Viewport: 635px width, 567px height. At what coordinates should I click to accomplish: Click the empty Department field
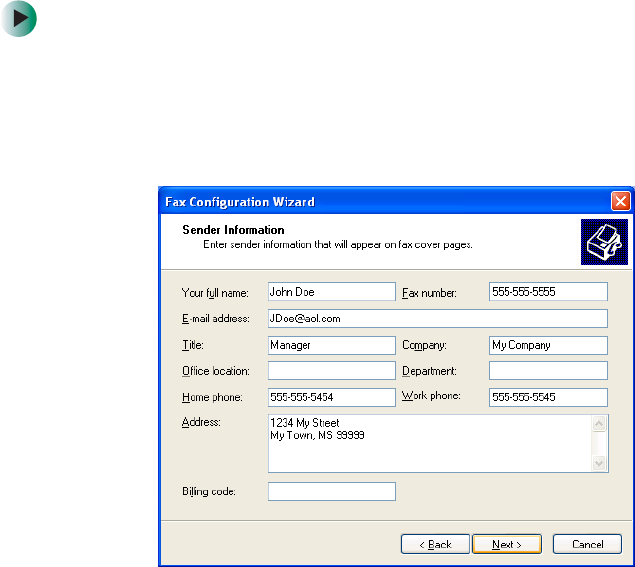[548, 371]
